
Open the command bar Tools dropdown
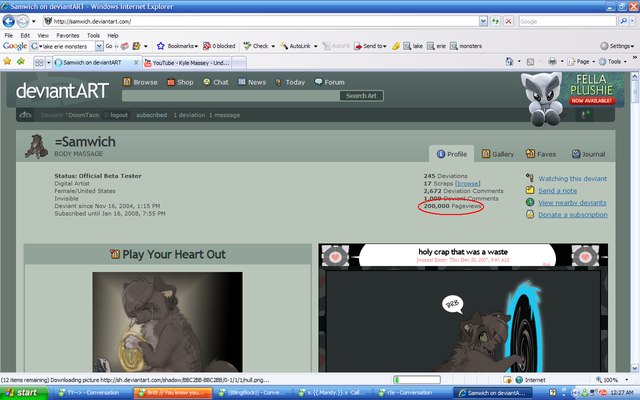pyautogui.click(x=613, y=62)
